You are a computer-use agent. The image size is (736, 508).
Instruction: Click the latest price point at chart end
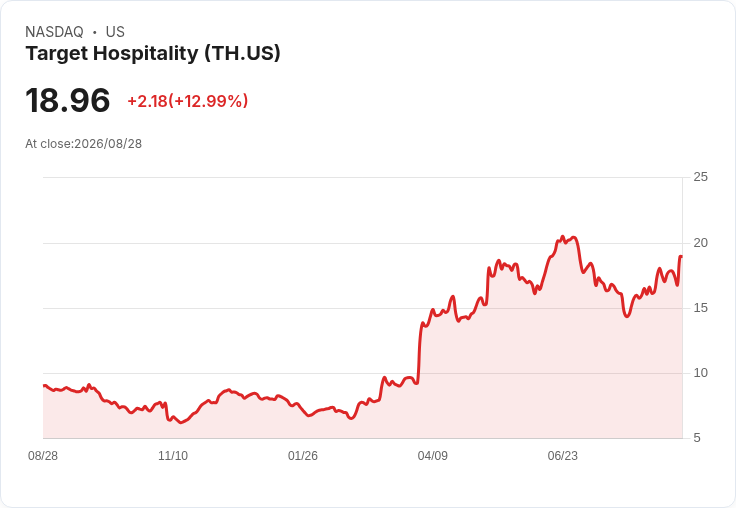681,256
